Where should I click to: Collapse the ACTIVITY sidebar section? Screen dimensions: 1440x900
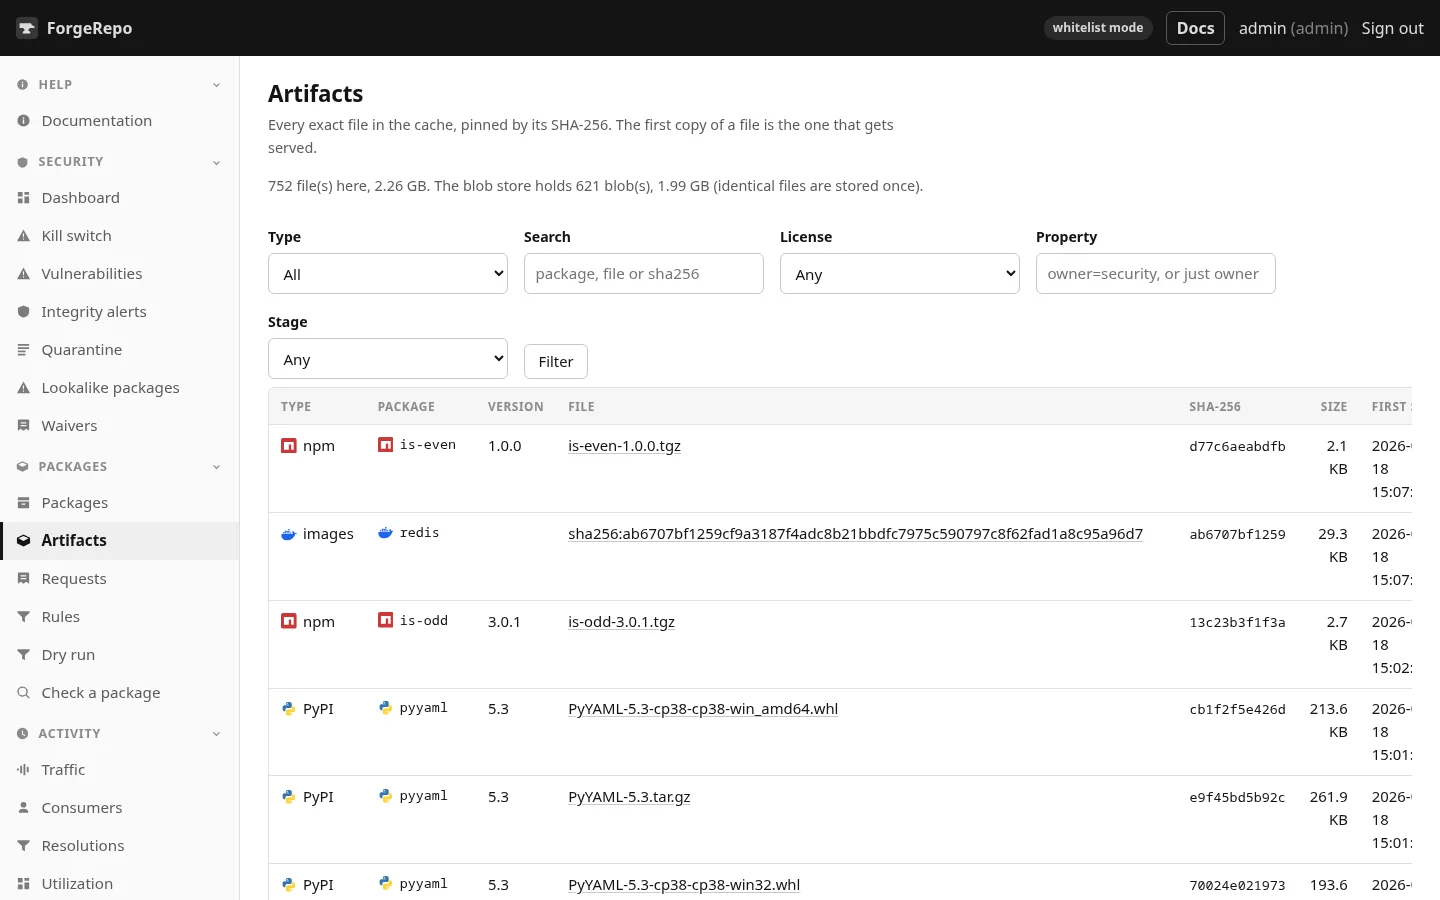click(x=120, y=734)
